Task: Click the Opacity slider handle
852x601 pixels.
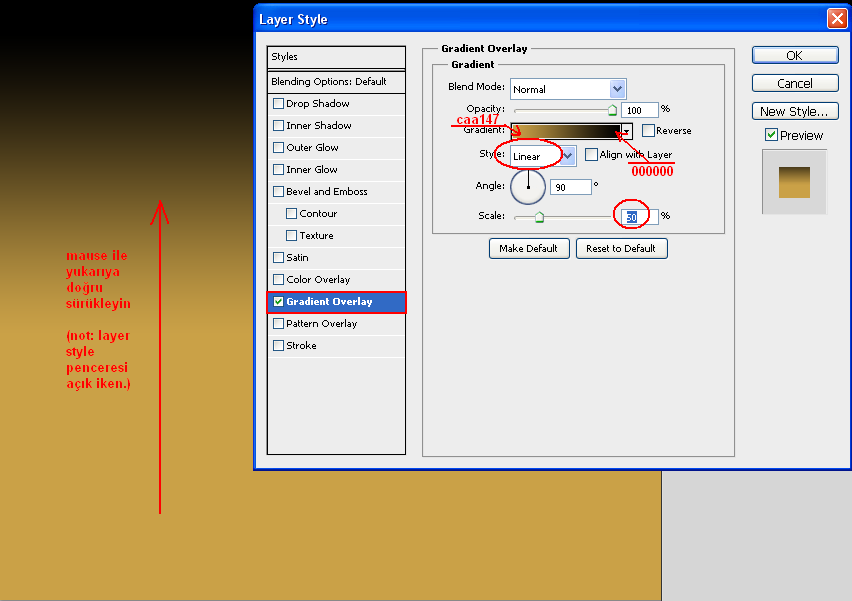Action: click(x=612, y=110)
